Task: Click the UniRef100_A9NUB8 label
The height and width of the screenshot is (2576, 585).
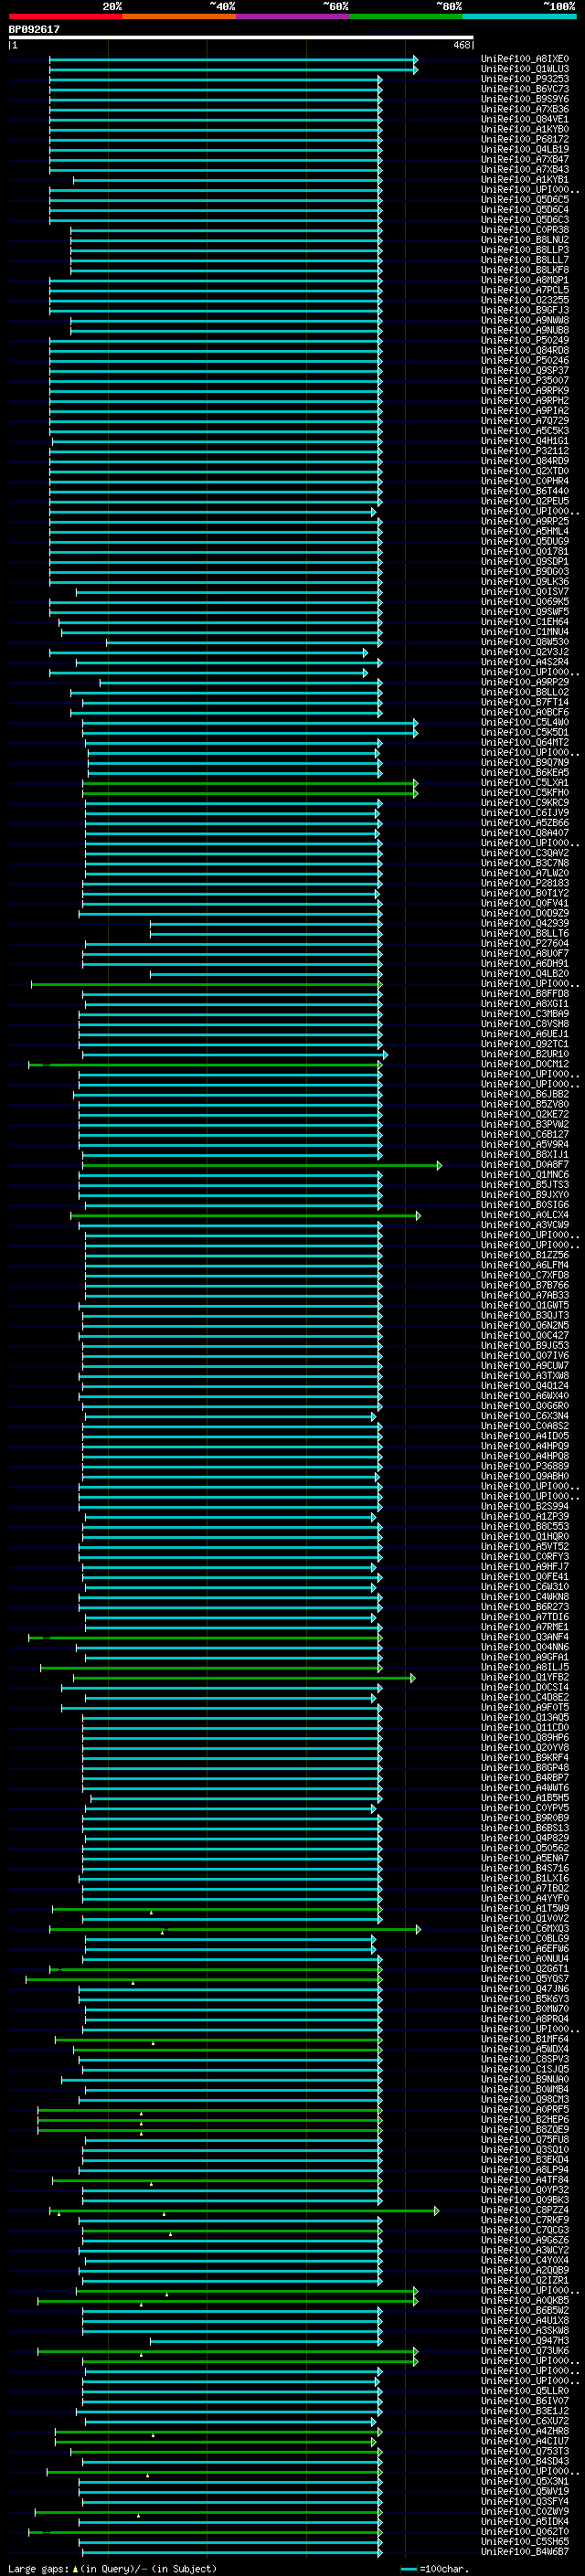Action: click(525, 330)
